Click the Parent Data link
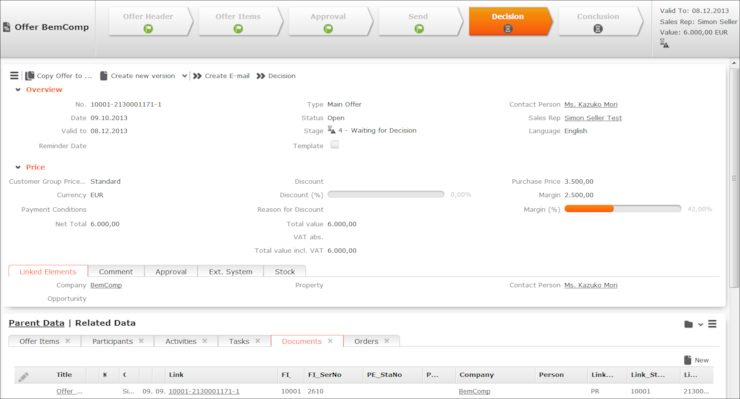740x399 pixels. pyautogui.click(x=36, y=323)
